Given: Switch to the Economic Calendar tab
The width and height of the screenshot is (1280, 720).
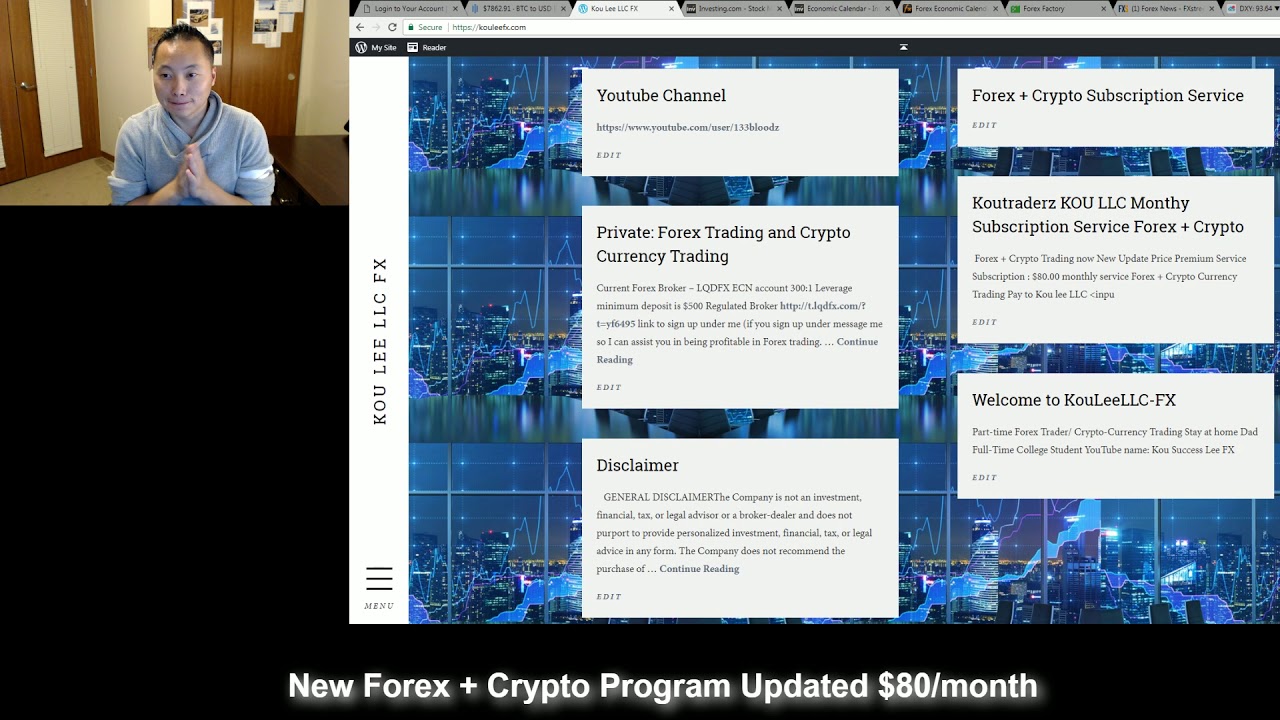Looking at the screenshot, I should [x=841, y=8].
